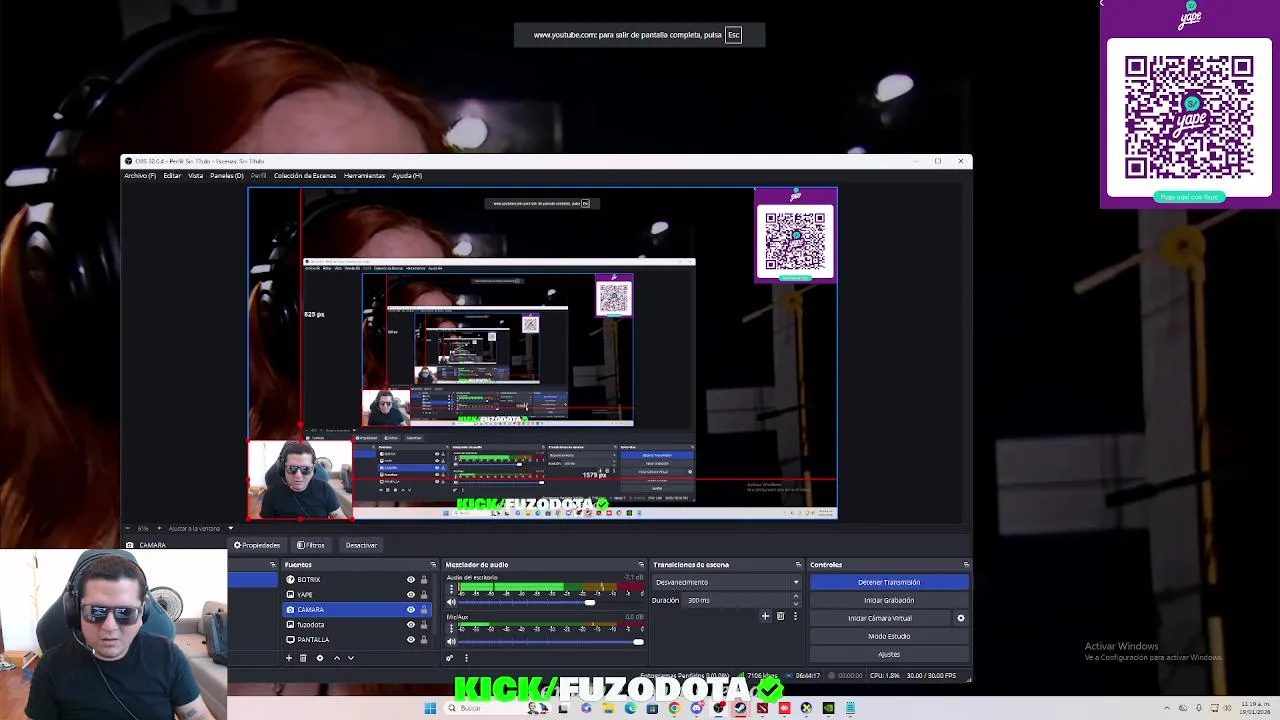Pop out the Fuentes dock panel

[433, 565]
